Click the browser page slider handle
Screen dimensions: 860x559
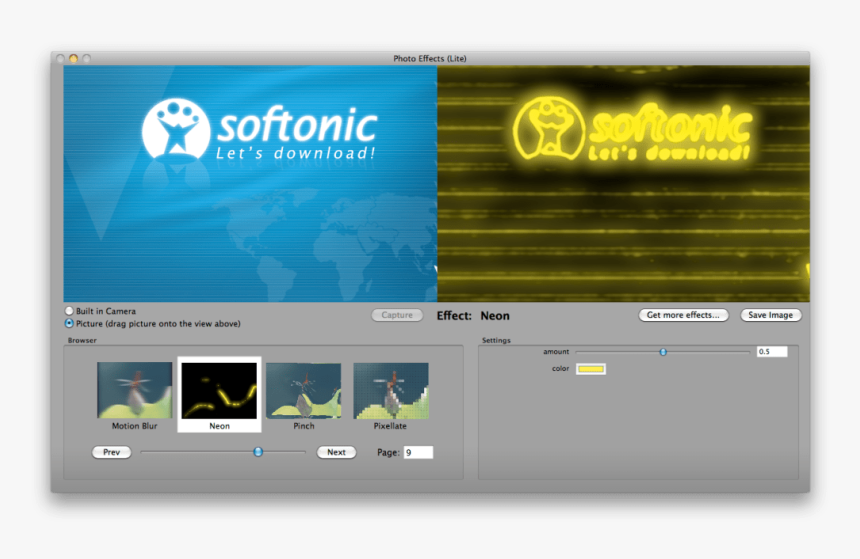pos(258,452)
